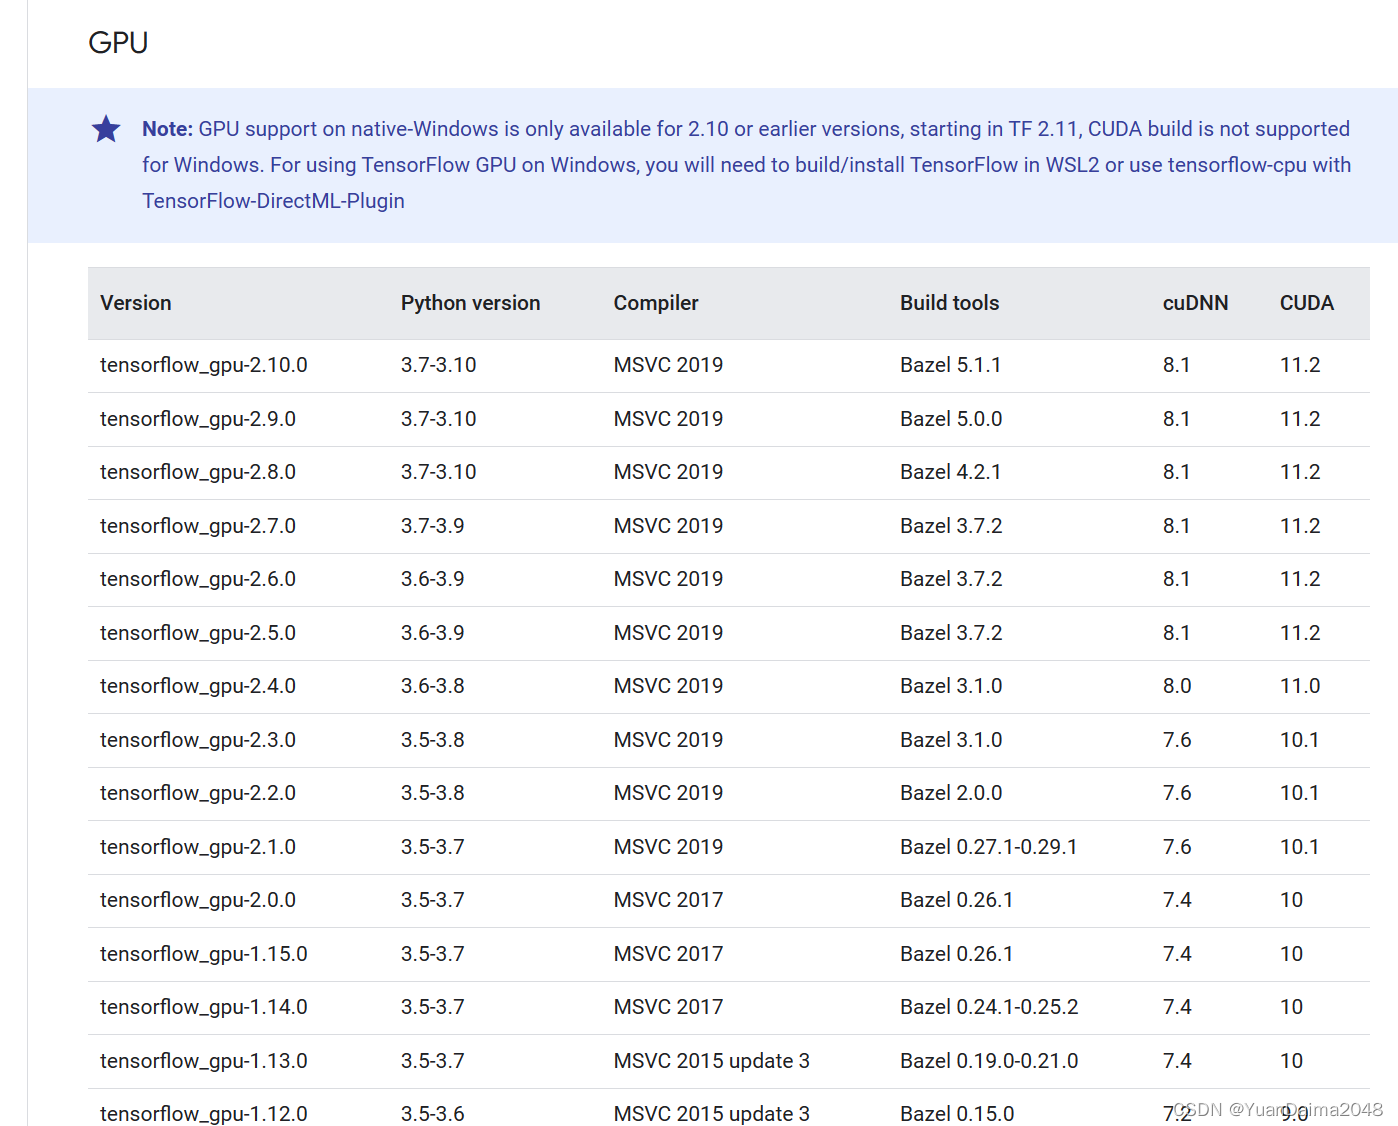Click CUDA 11.2 in the 2.10.0 row

(x=1300, y=365)
